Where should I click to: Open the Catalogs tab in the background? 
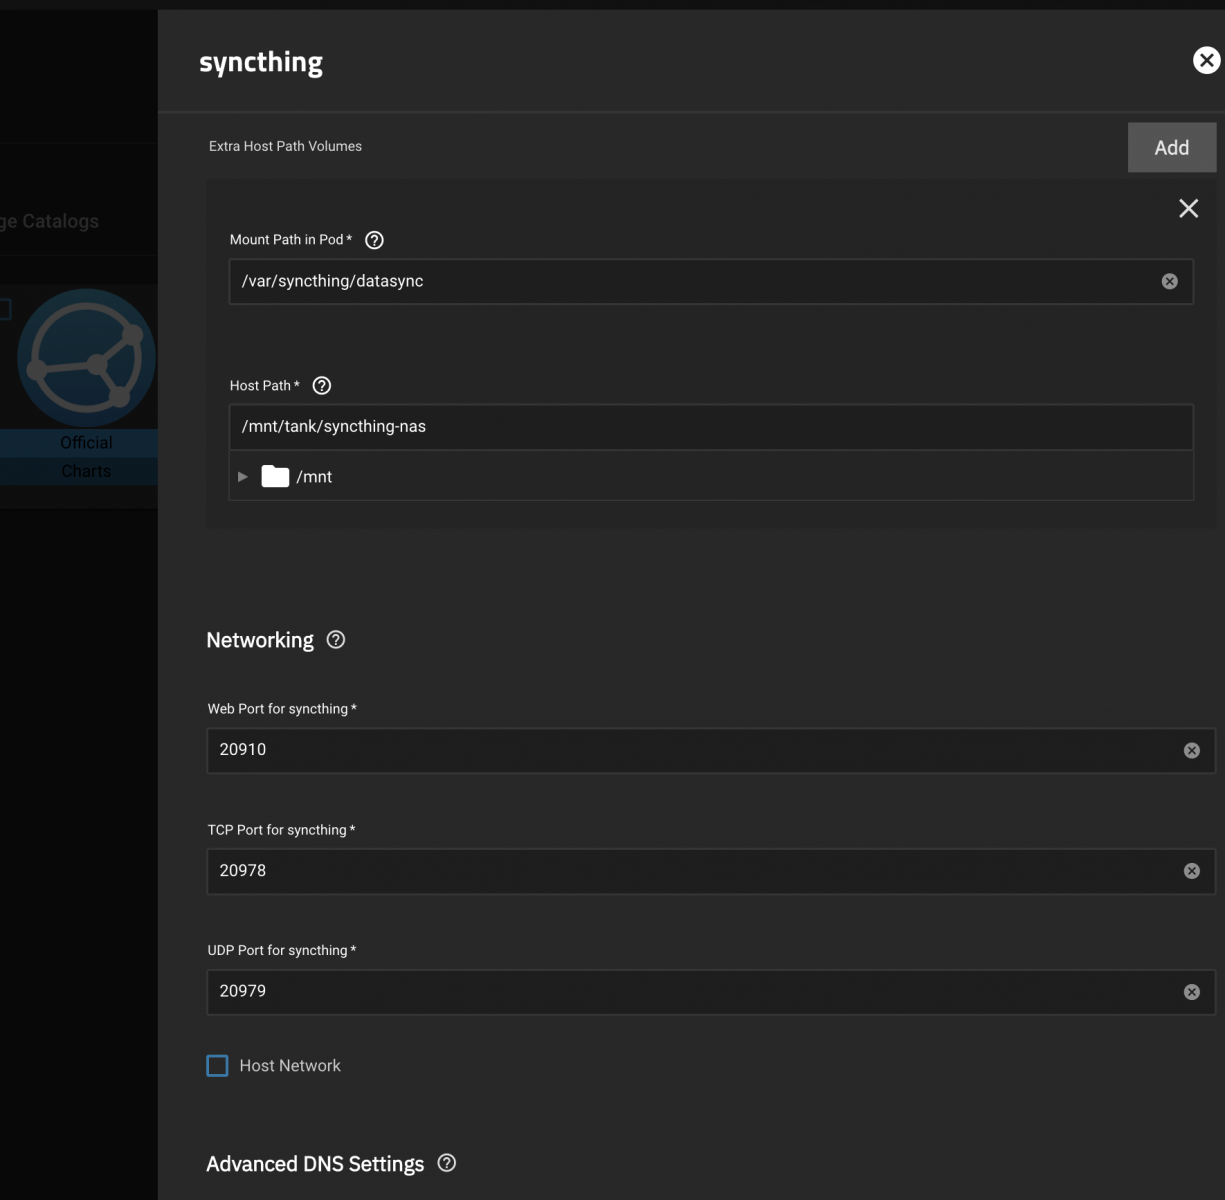point(50,221)
